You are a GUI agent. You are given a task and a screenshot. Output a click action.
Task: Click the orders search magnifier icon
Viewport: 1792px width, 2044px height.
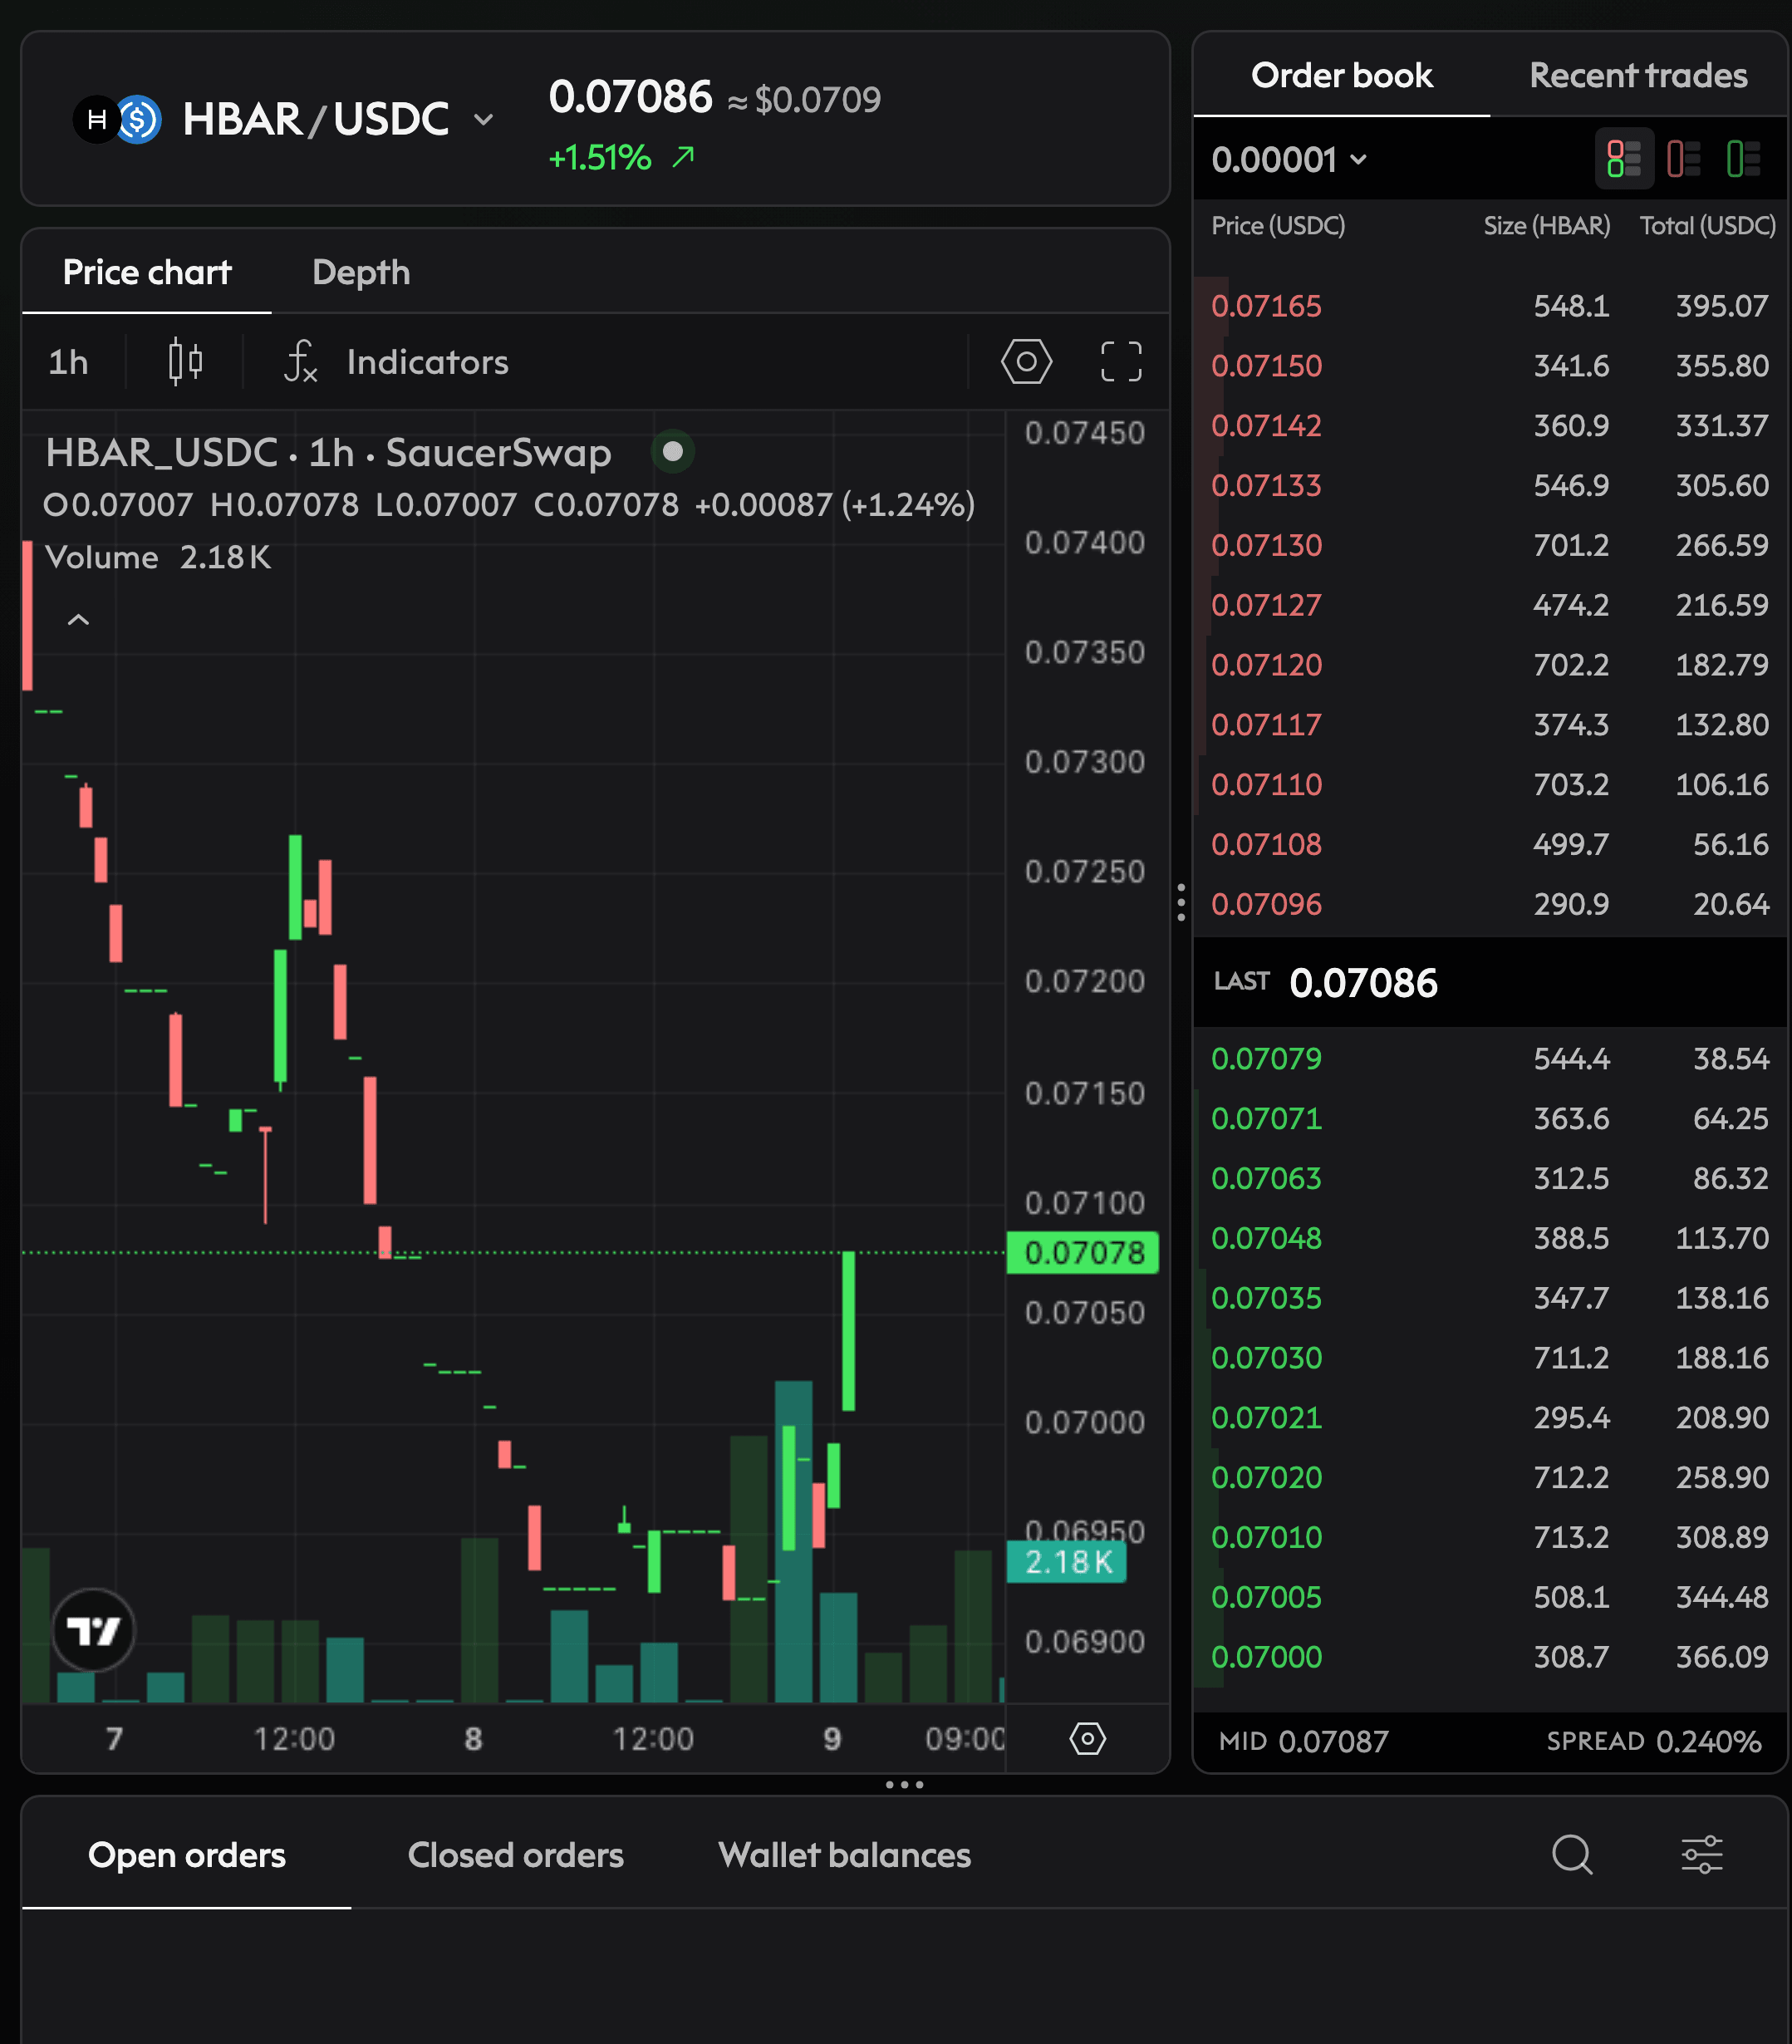point(1572,1855)
